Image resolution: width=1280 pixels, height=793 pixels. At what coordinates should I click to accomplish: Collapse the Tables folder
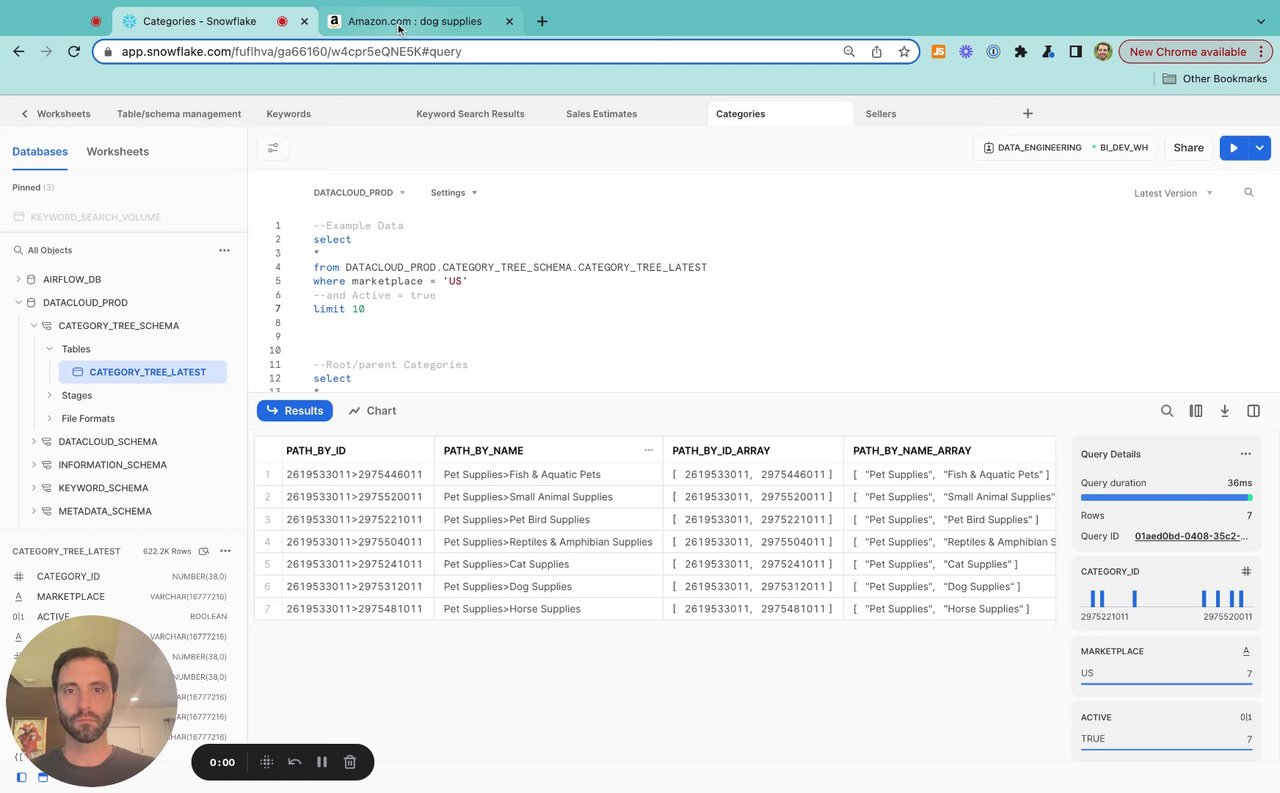(50, 349)
